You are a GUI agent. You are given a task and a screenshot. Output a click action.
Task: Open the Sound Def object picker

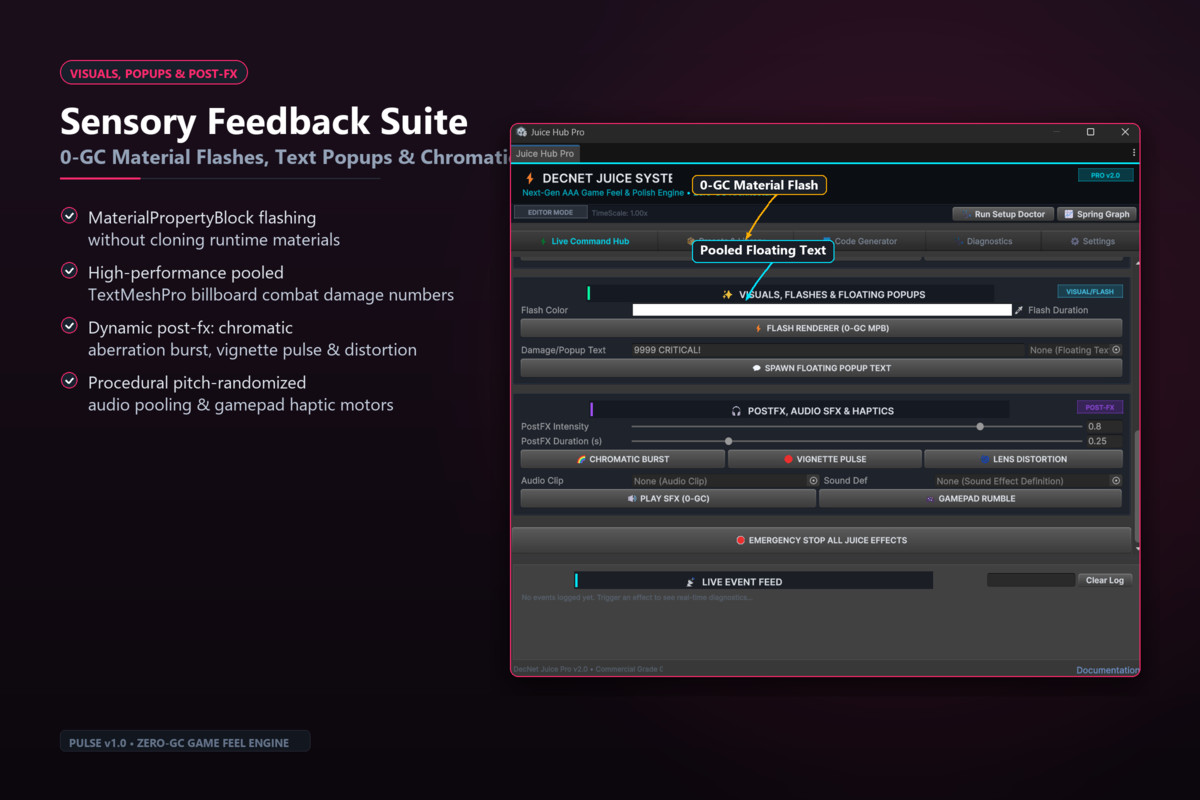pyautogui.click(x=1116, y=481)
